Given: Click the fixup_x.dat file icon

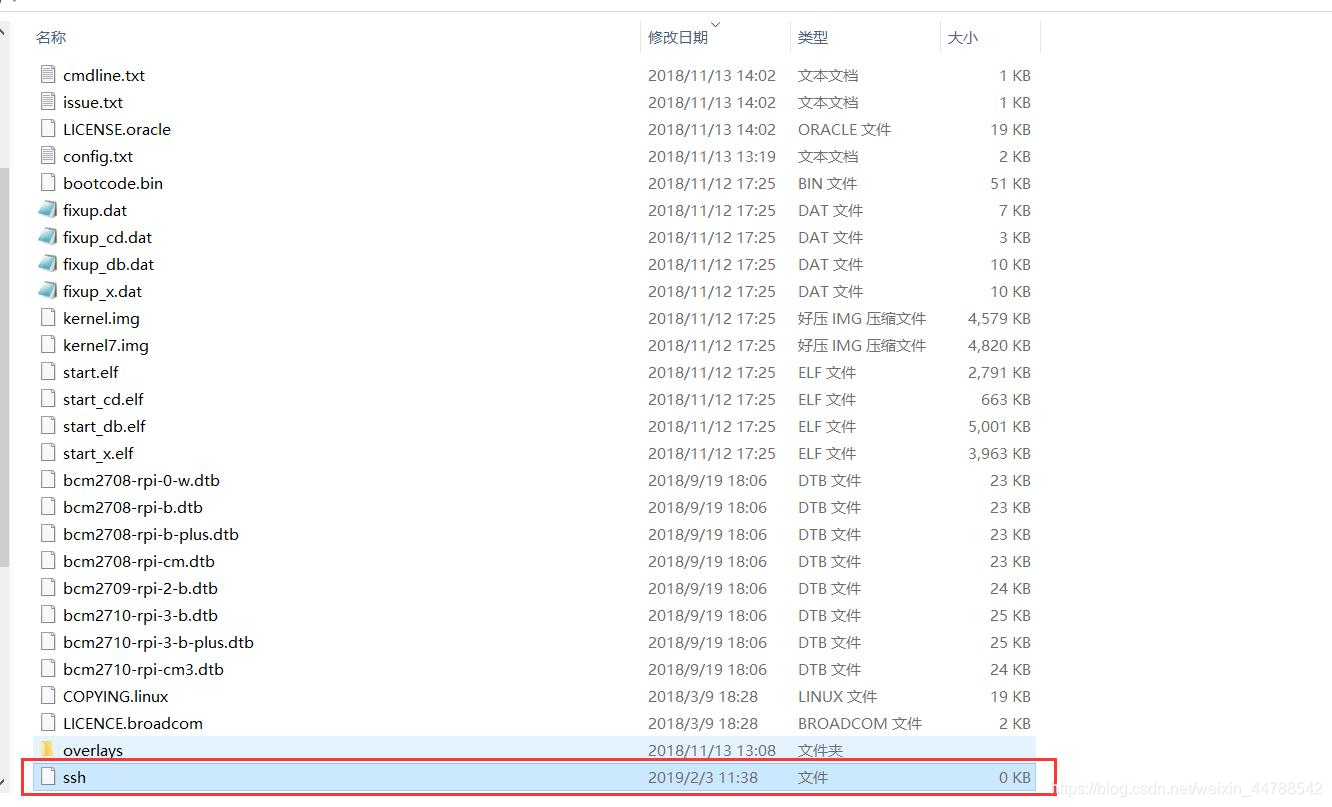Looking at the screenshot, I should coord(48,290).
